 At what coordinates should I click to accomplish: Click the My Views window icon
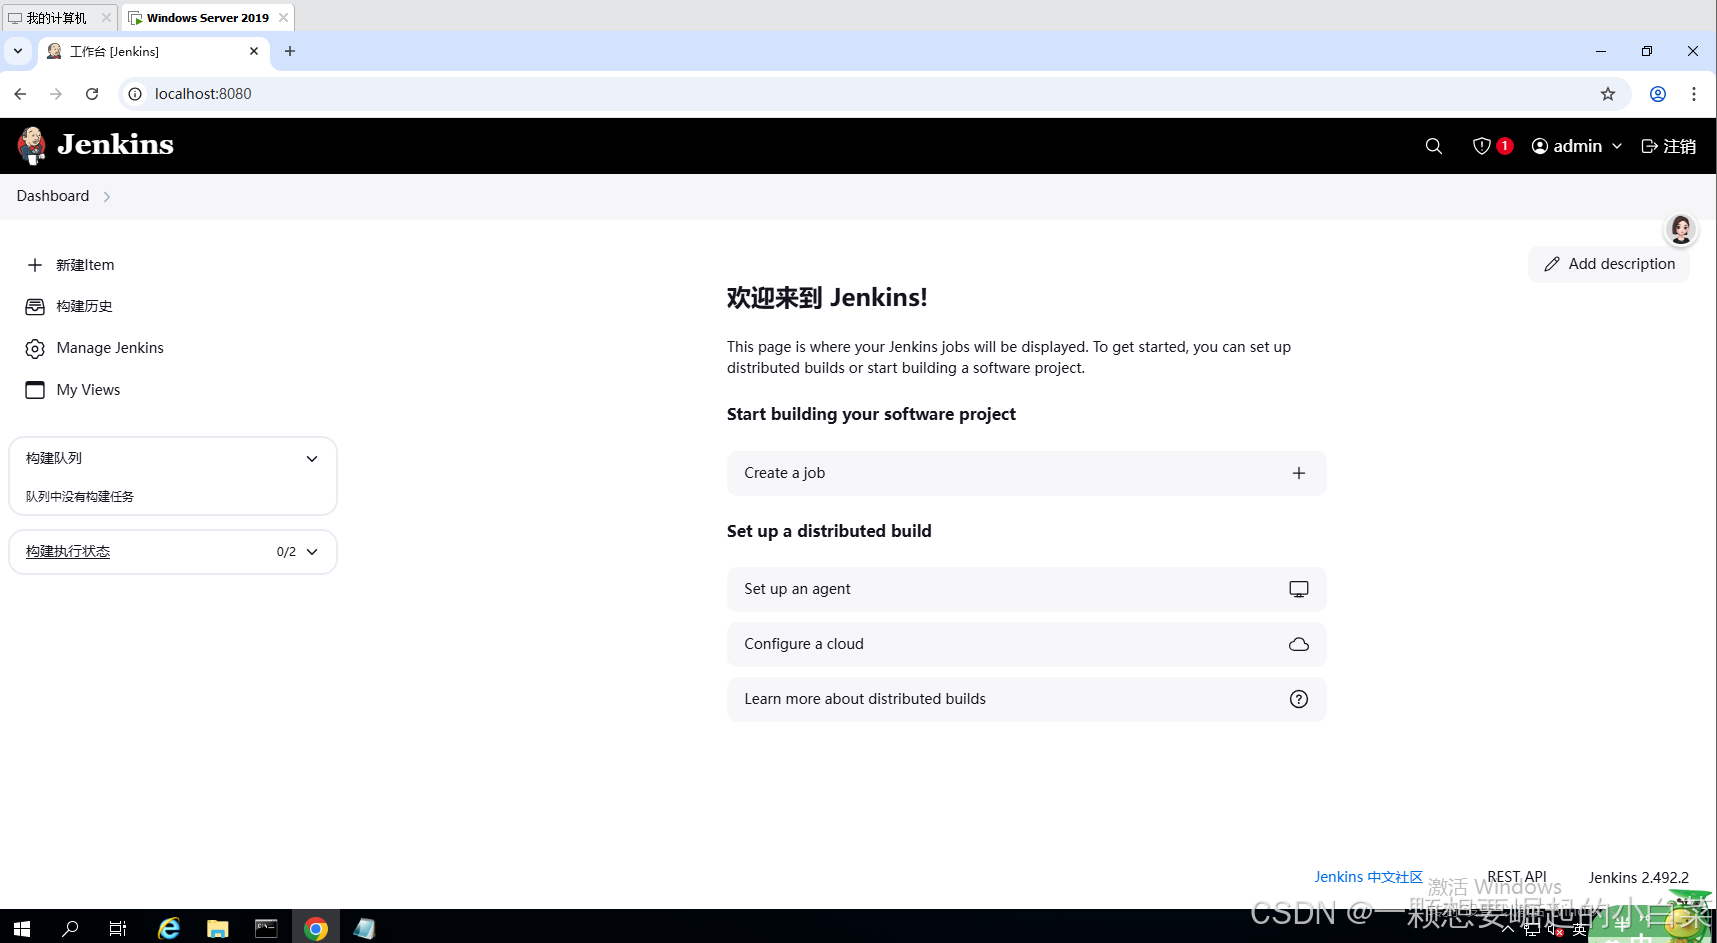[35, 390]
